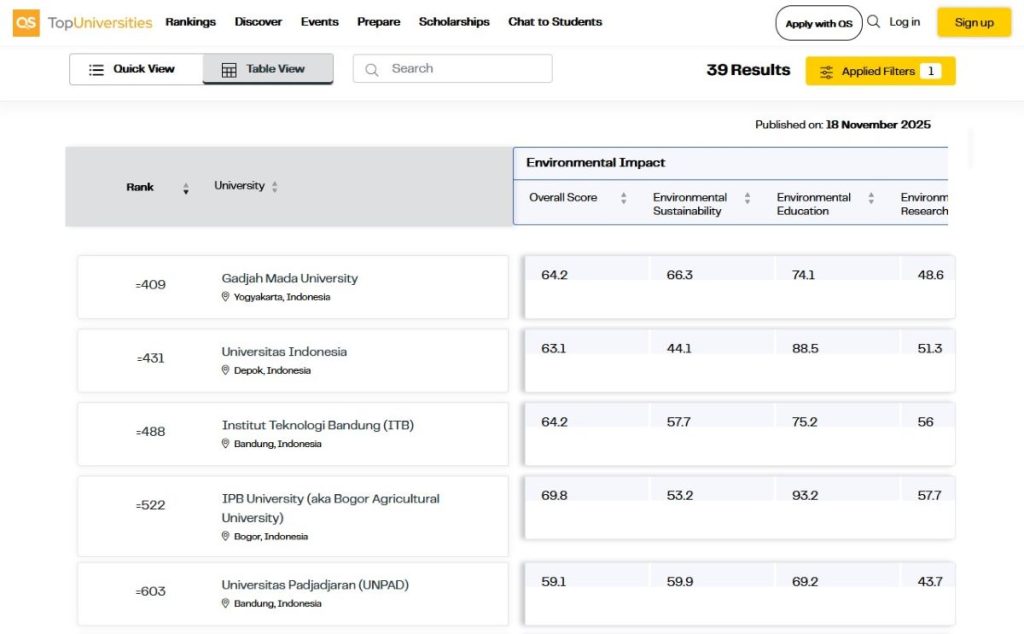This screenshot has width=1024, height=634.
Task: Click Universitas Indonesia sustainability score 44.1
Action: pyautogui.click(x=679, y=349)
